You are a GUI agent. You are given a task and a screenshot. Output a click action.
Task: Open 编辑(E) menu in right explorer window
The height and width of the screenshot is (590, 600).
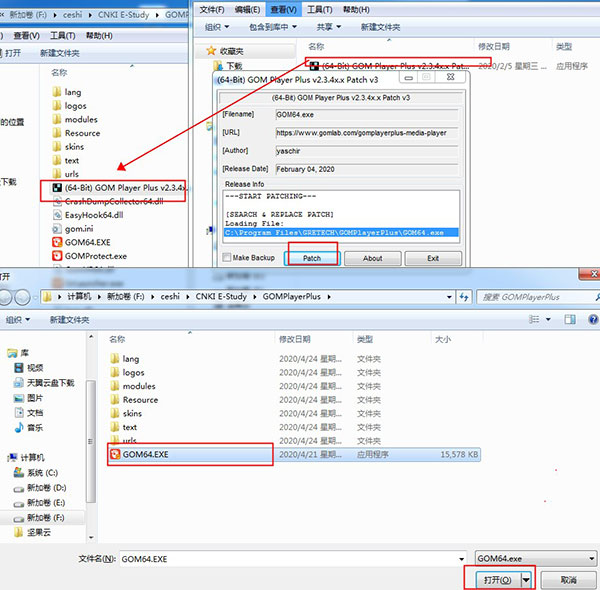[x=247, y=10]
